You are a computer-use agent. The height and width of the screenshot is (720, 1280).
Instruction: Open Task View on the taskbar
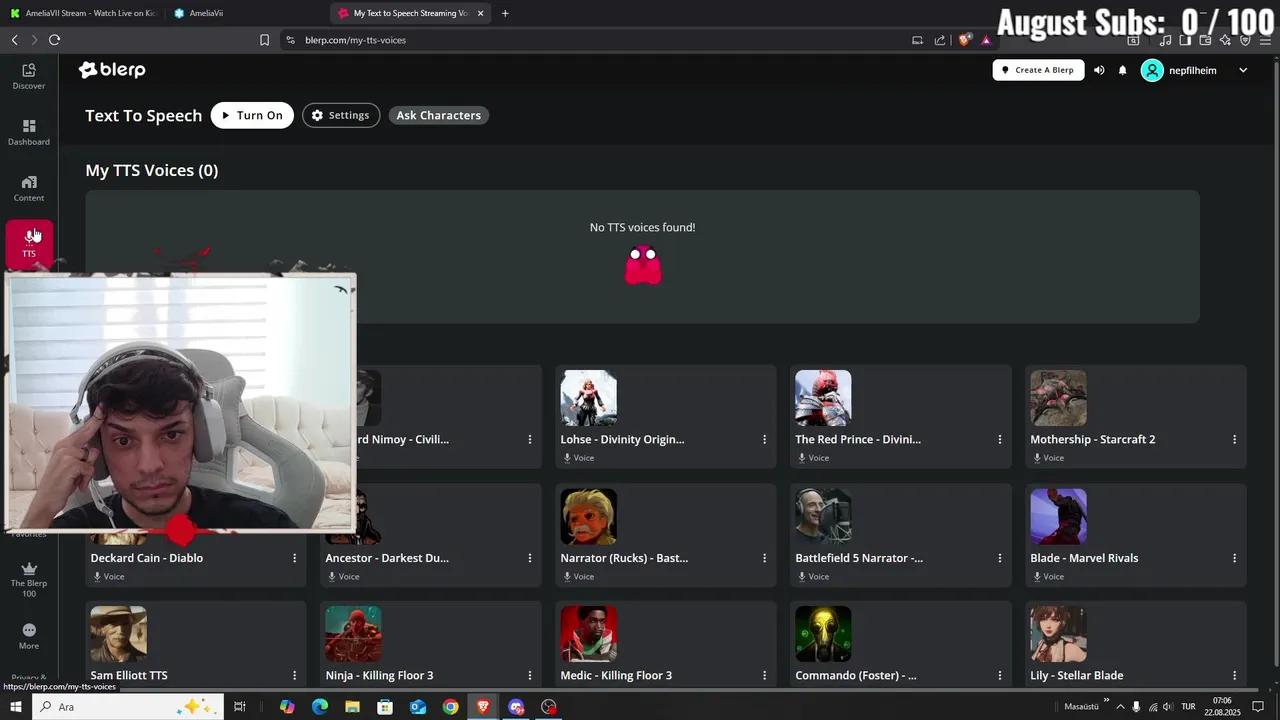coord(239,707)
